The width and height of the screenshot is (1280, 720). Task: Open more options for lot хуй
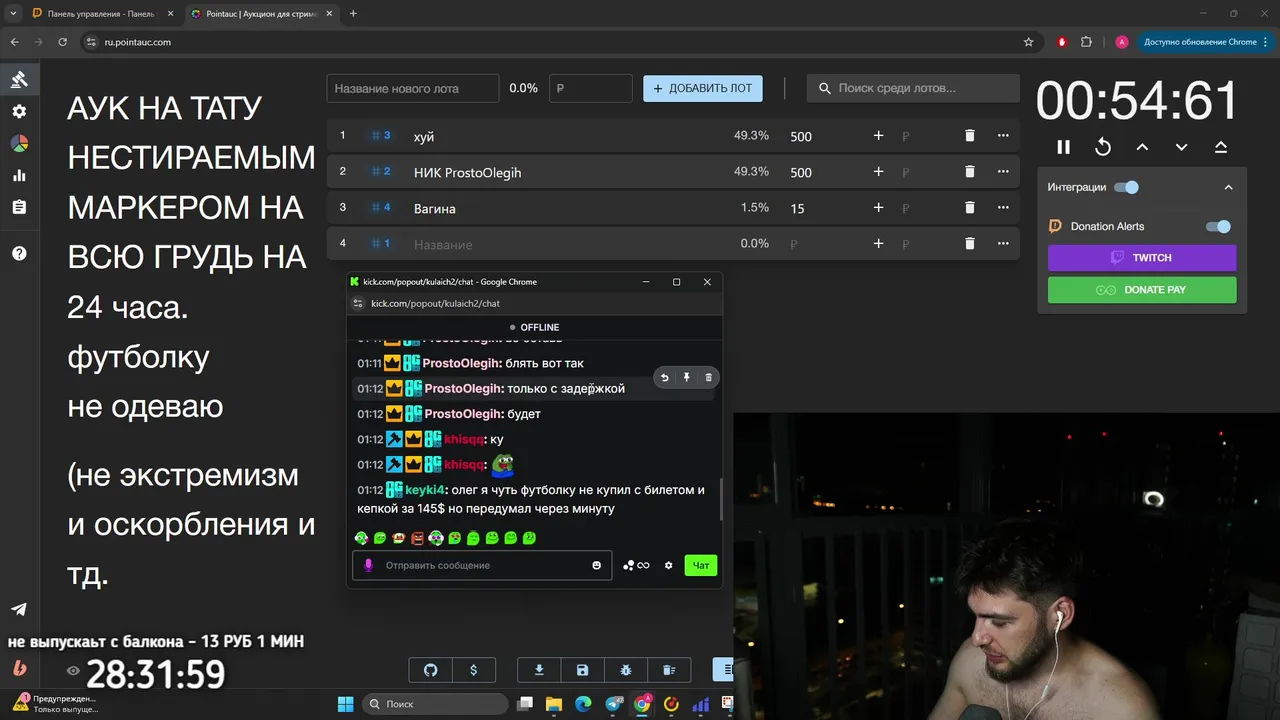coord(1003,136)
